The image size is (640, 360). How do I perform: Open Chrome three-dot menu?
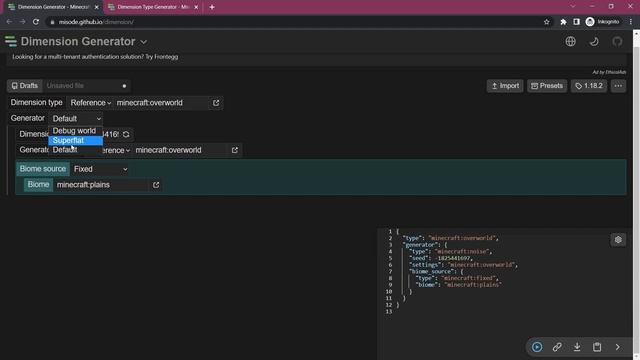(631, 22)
